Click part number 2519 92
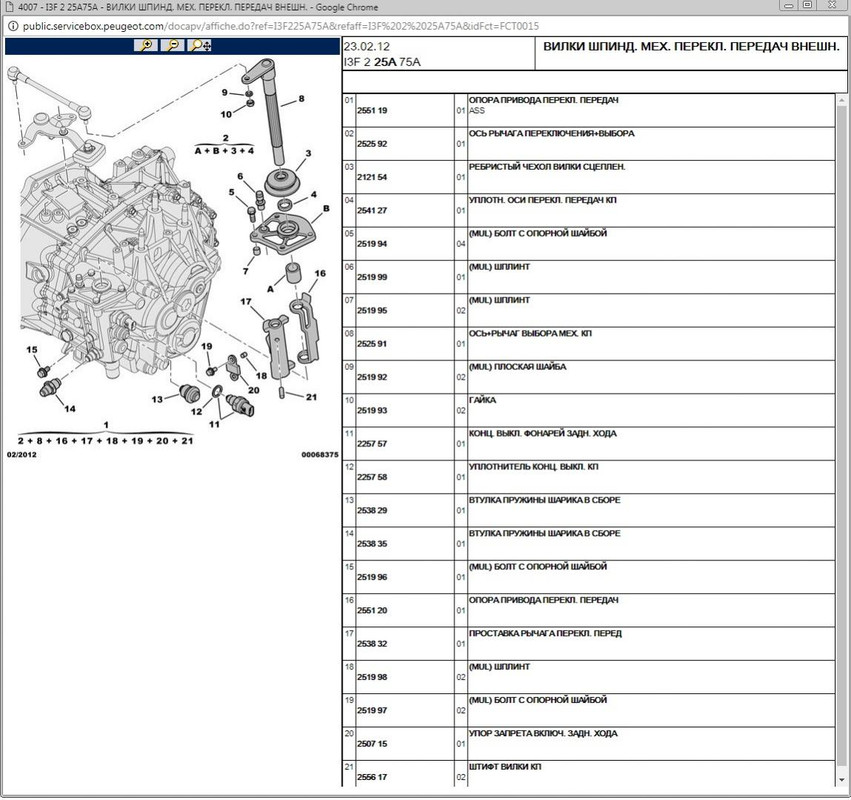Screen dimensions: 851x800 click(x=372, y=377)
